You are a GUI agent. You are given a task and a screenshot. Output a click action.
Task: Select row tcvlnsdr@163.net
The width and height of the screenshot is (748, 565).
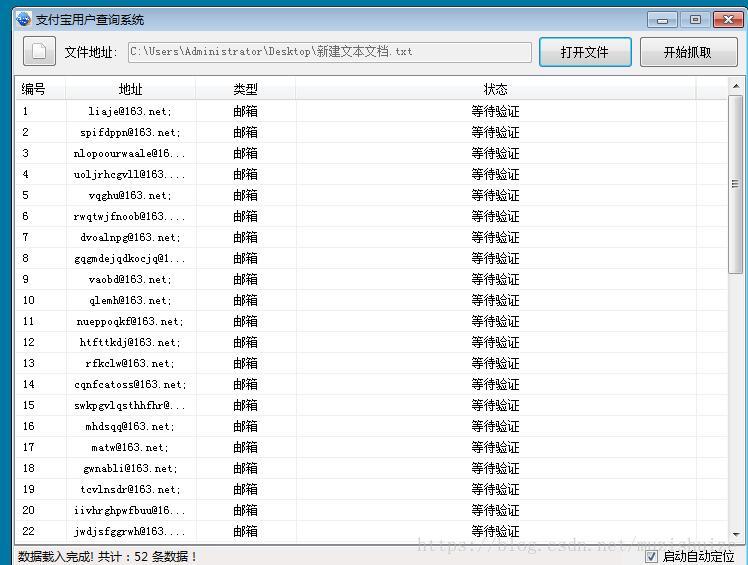pyautogui.click(x=372, y=489)
